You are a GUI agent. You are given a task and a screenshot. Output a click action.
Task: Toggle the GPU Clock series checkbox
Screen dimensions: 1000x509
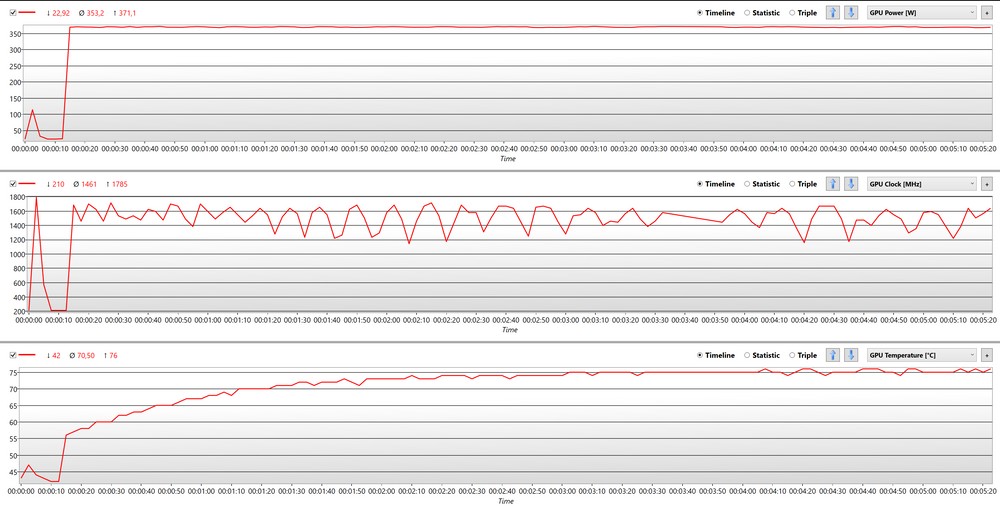click(x=12, y=184)
